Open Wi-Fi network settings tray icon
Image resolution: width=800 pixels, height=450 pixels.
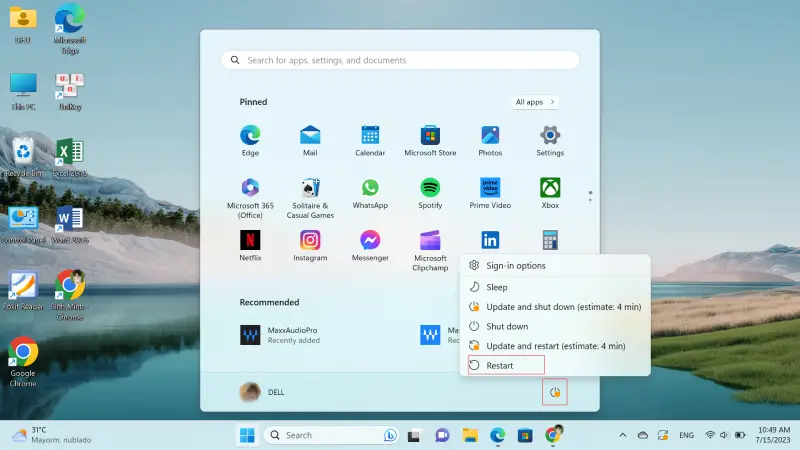710,435
